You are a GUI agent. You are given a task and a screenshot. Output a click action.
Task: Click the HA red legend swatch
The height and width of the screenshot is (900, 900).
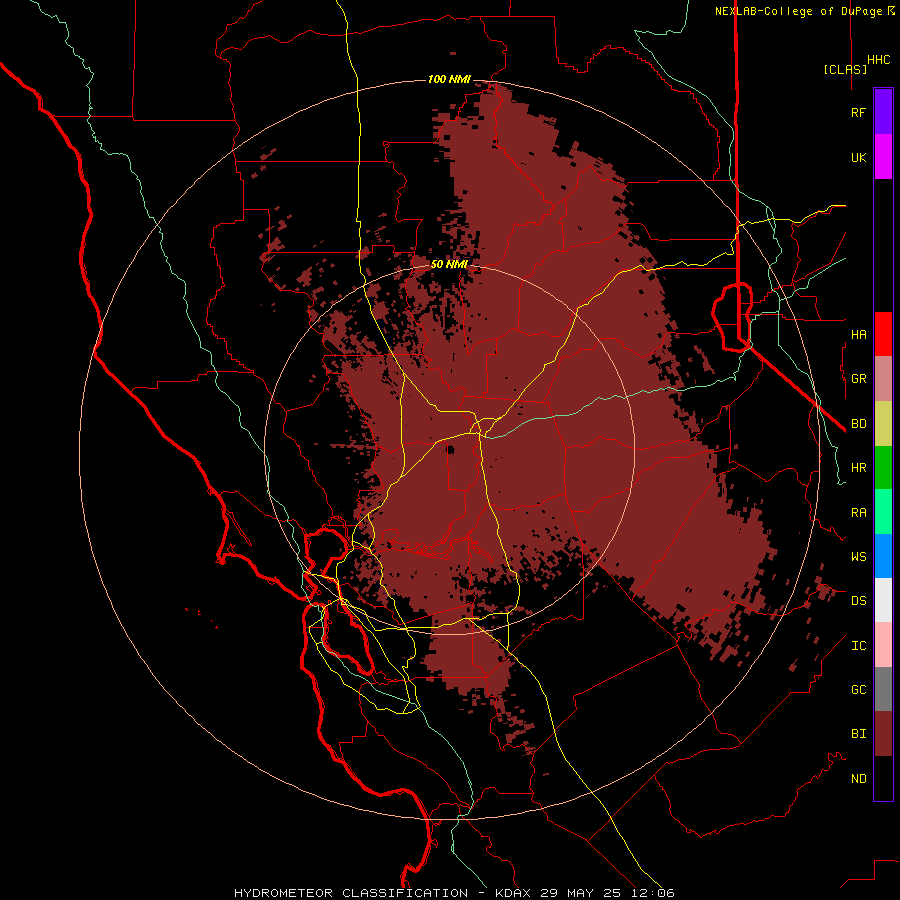coord(883,334)
